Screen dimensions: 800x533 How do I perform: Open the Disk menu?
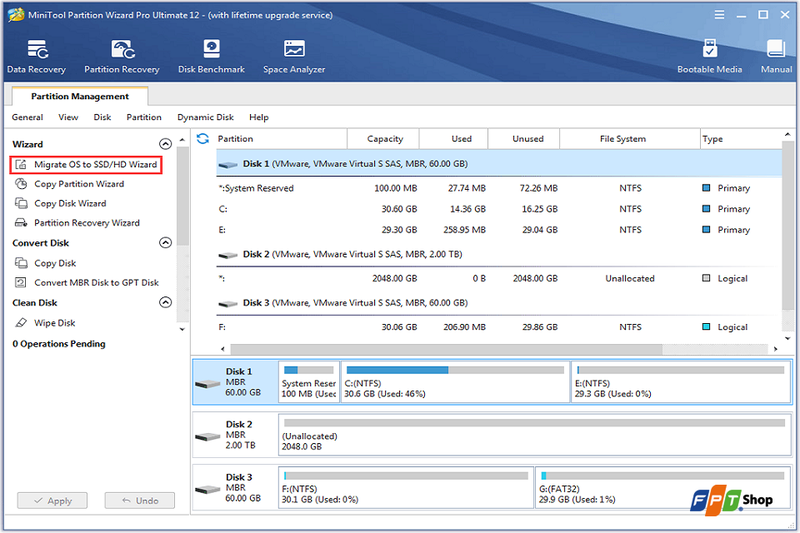click(x=102, y=117)
